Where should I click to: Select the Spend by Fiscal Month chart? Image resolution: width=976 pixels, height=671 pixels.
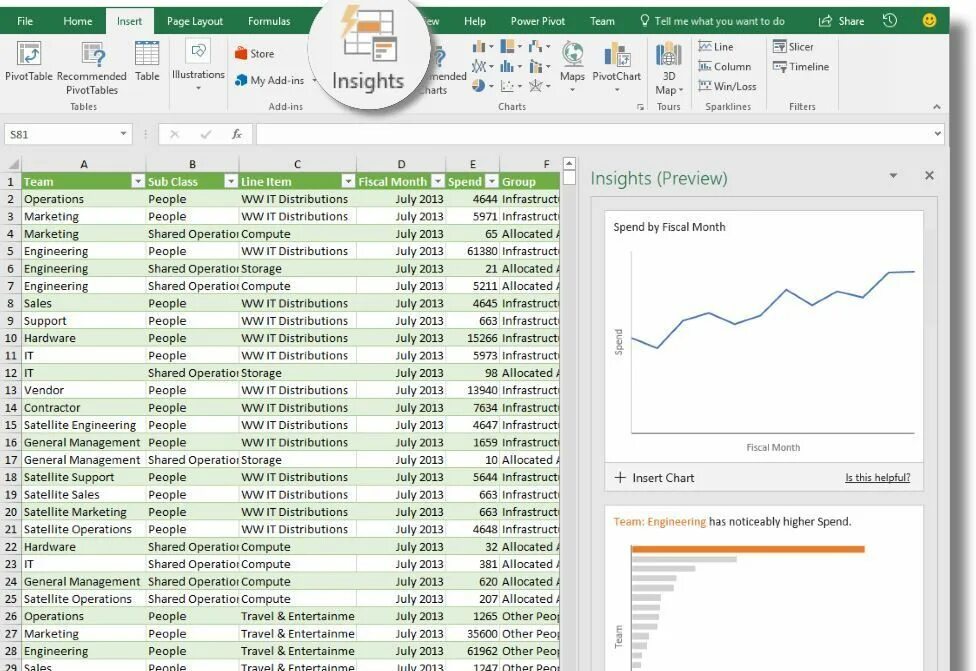pos(764,336)
